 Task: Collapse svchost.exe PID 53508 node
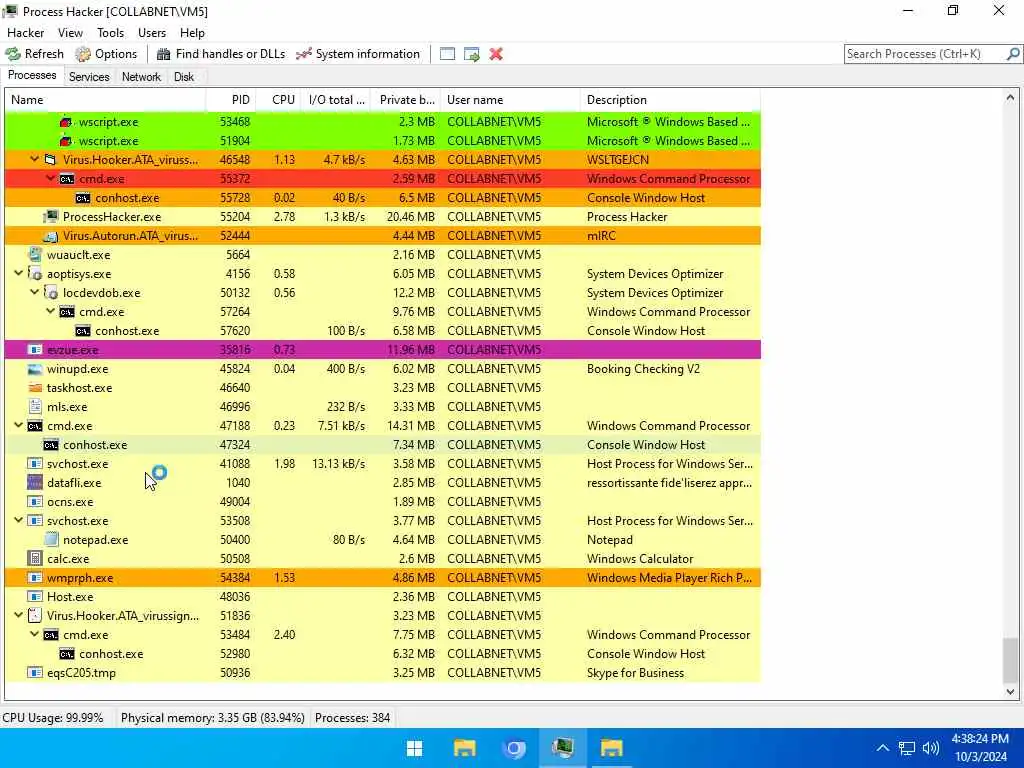coord(18,520)
